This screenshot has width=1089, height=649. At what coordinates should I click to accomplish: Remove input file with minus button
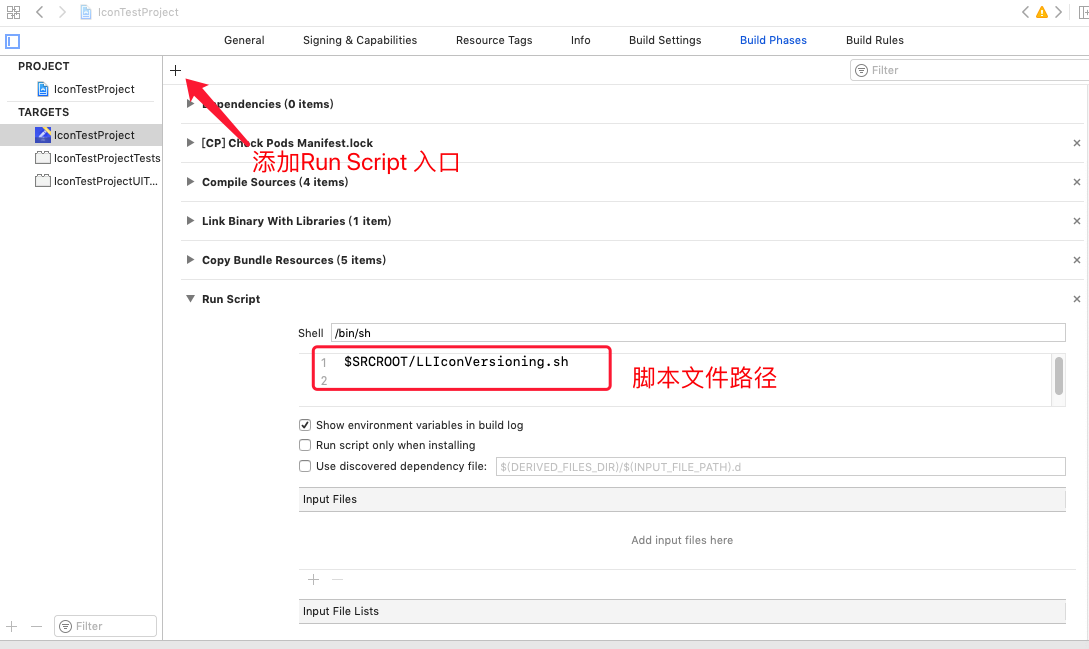338,580
